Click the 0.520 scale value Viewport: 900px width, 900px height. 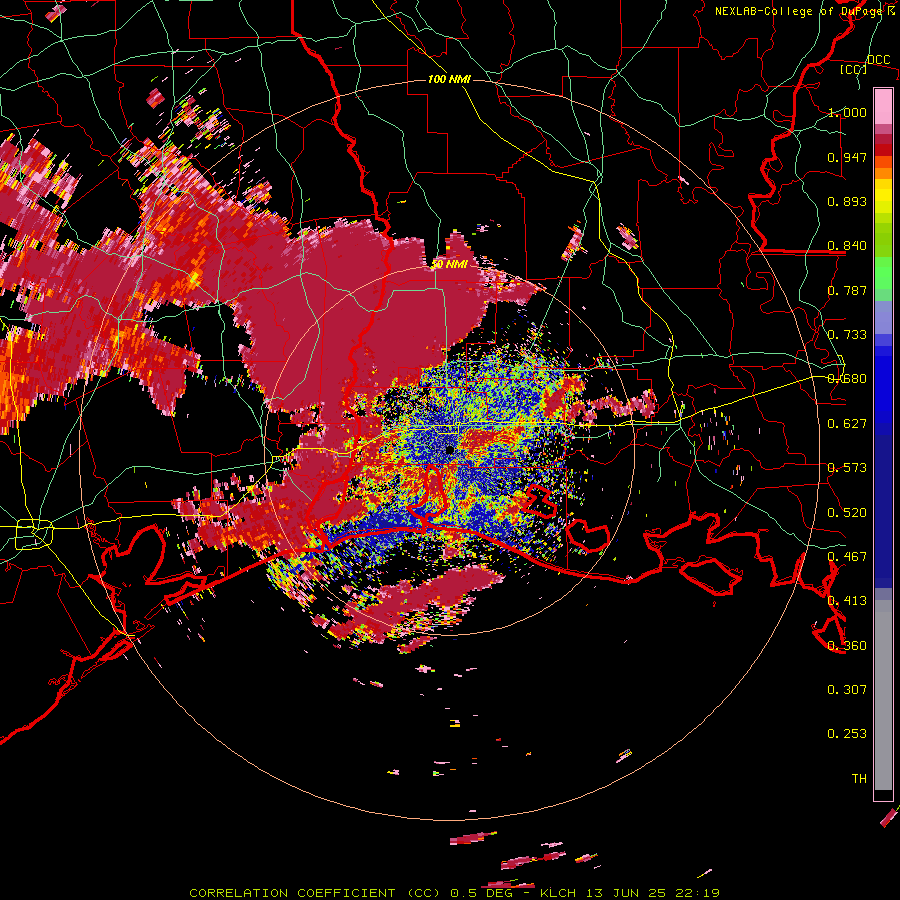tap(847, 513)
